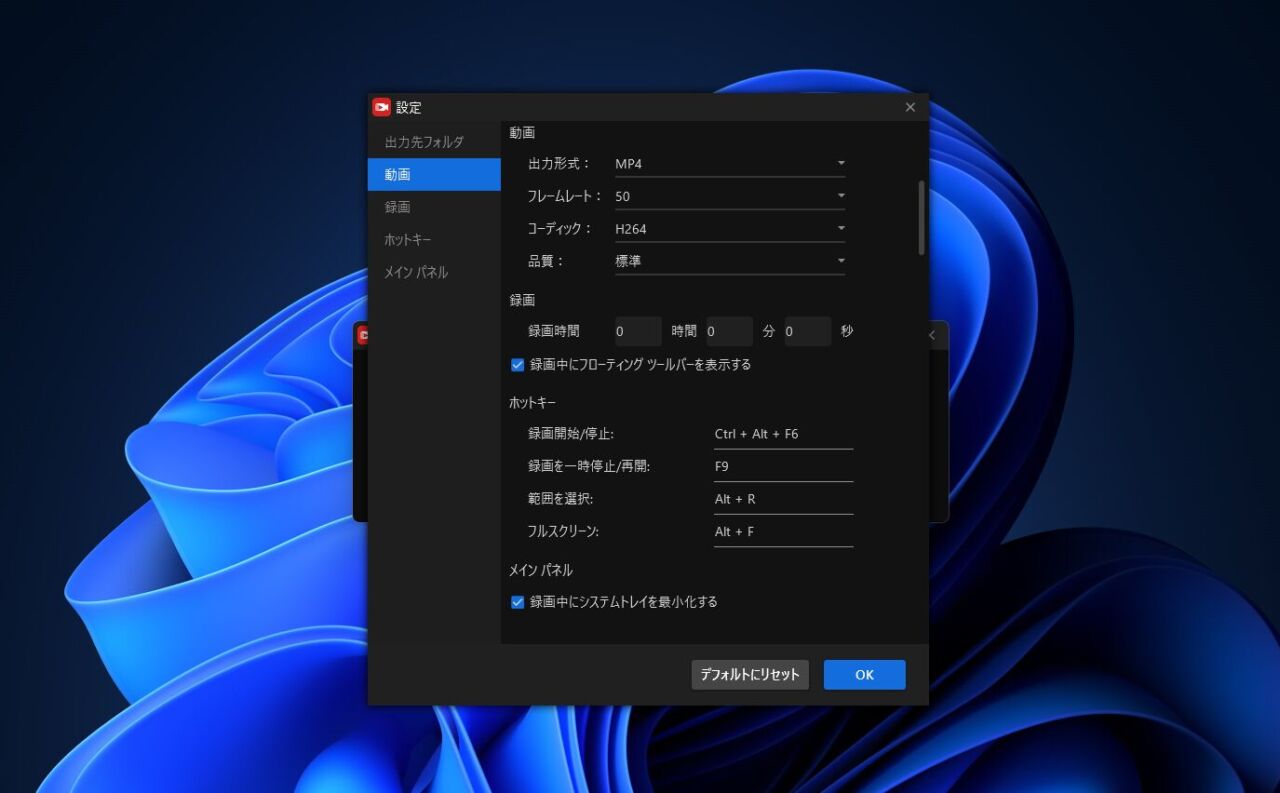Select the 出力先フォルダ sidebar item
Image resolution: width=1280 pixels, height=793 pixels.
pyautogui.click(x=434, y=142)
